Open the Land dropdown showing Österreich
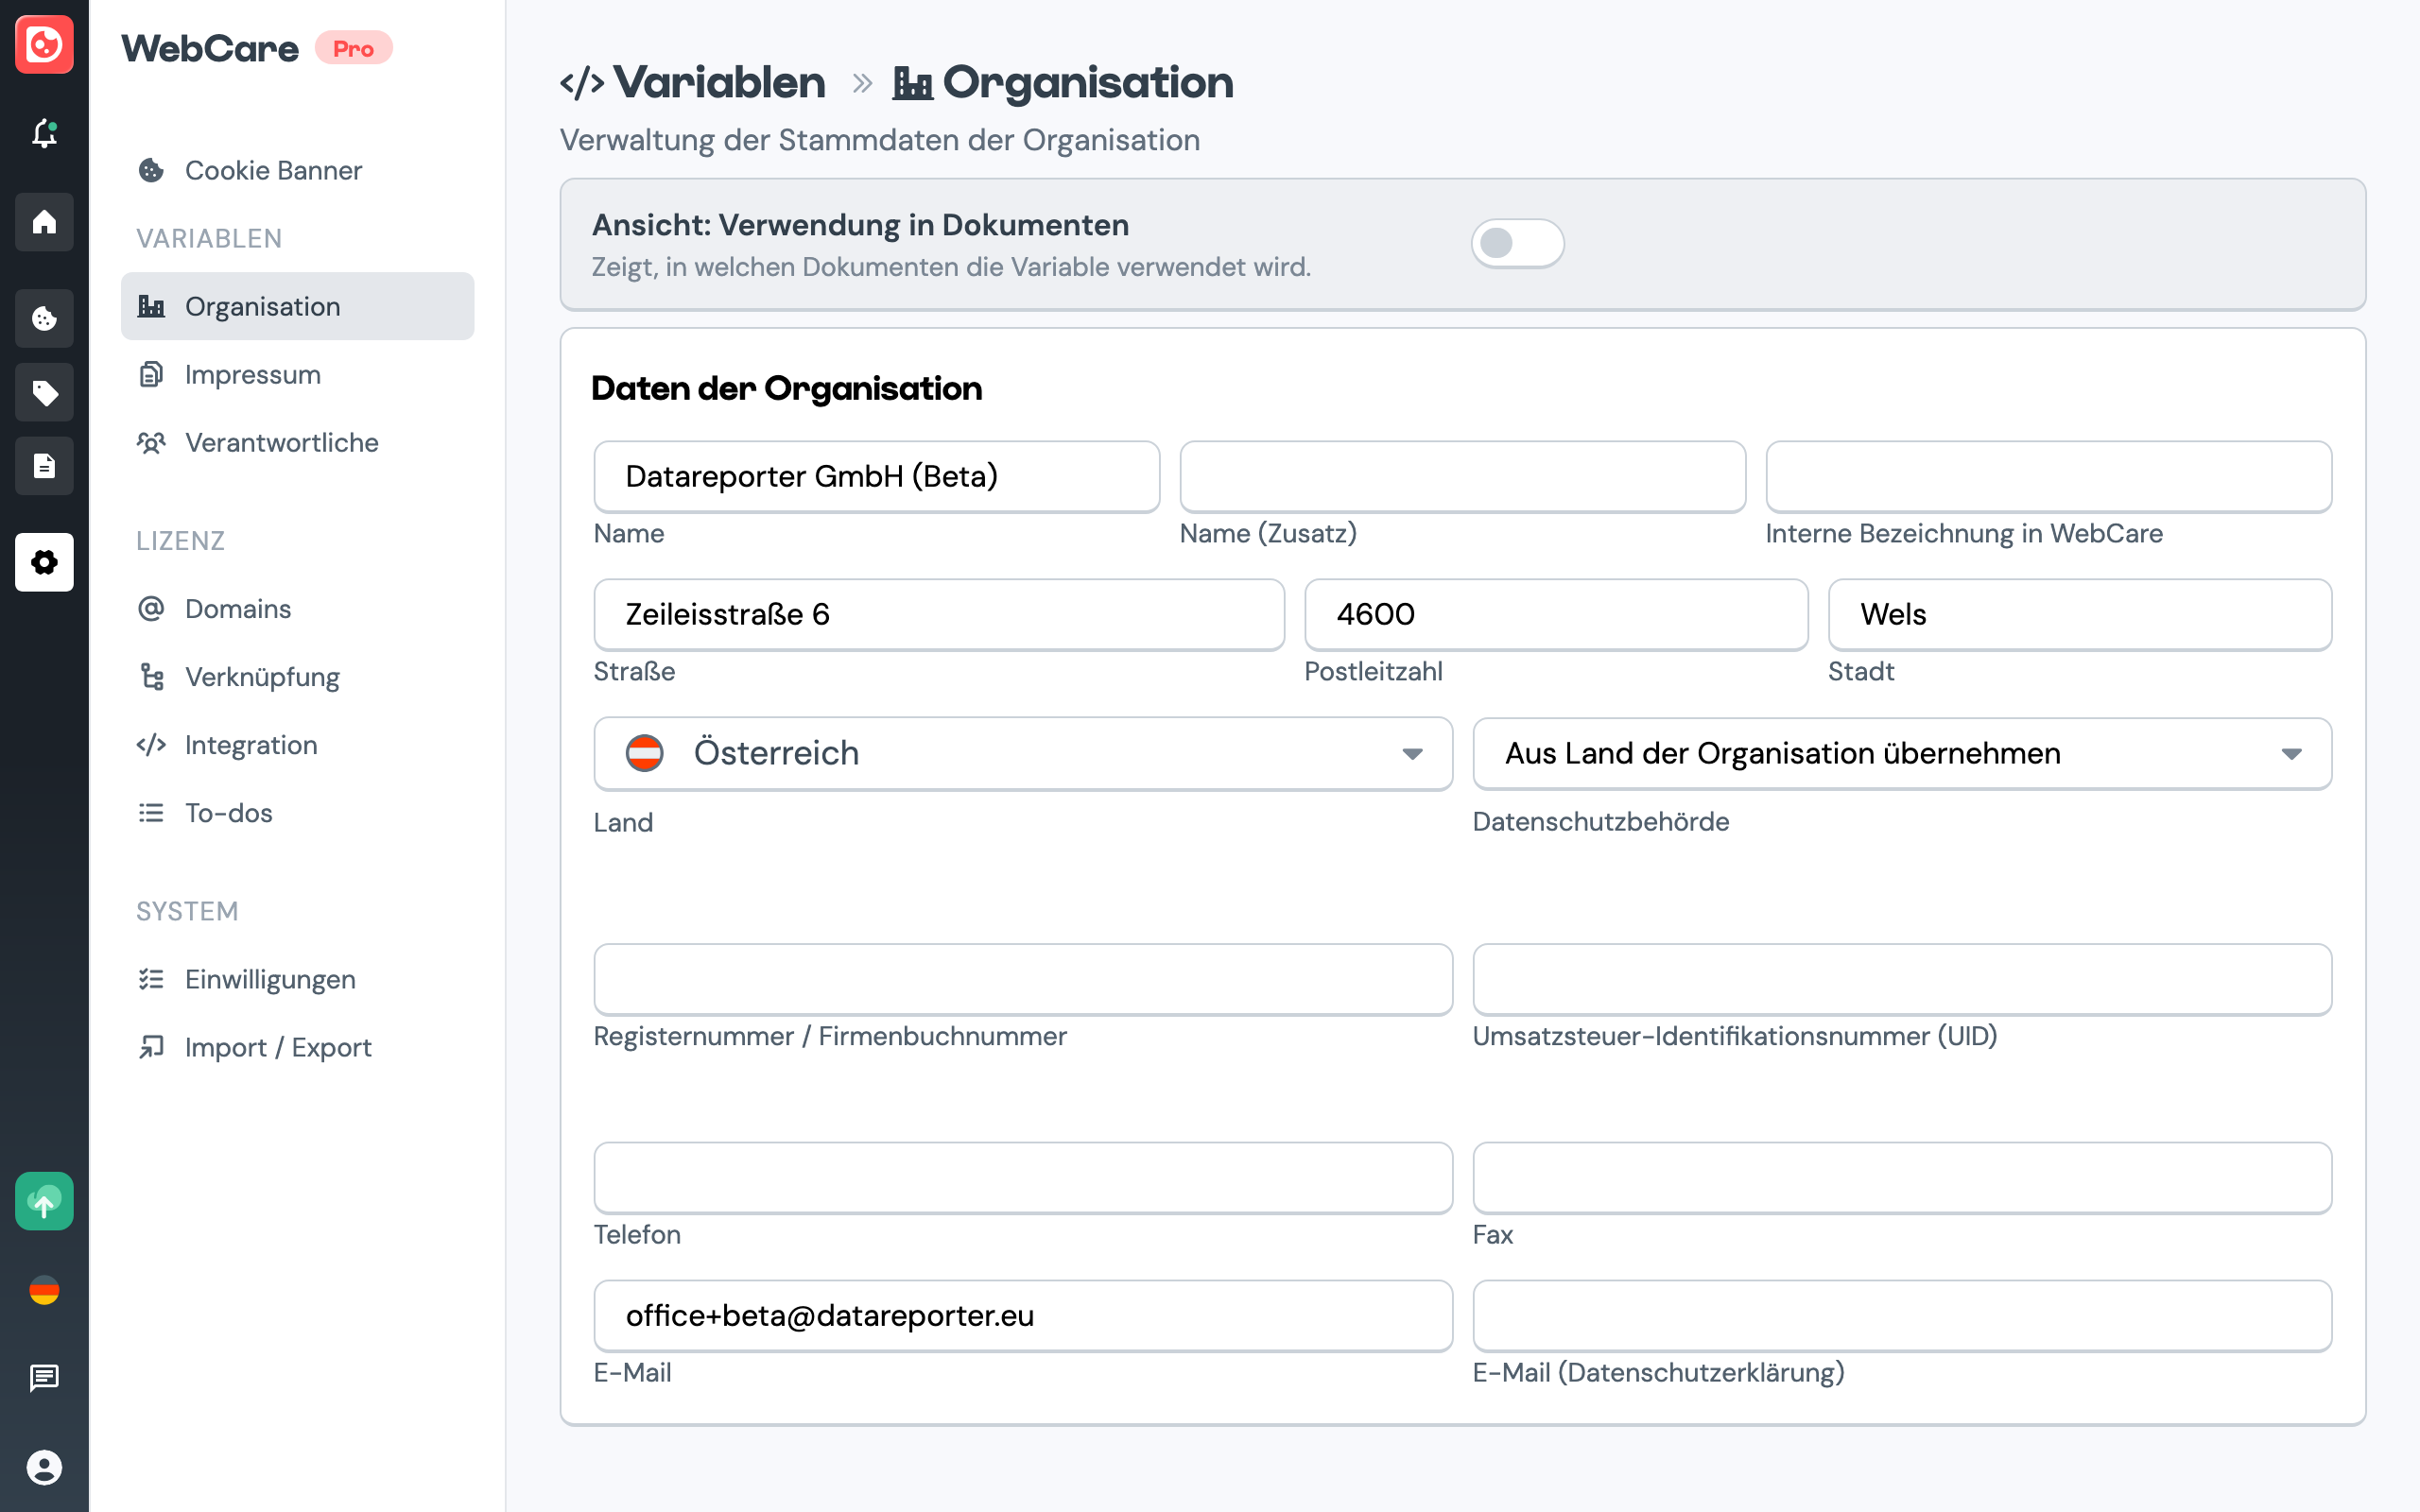Viewport: 2420px width, 1512px height. click(1022, 753)
